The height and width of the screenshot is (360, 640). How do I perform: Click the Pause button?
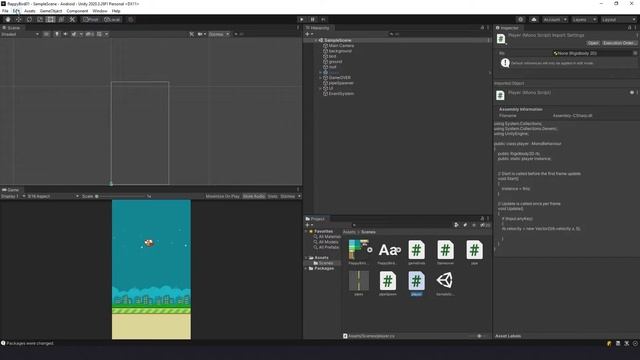pyautogui.click(x=313, y=19)
